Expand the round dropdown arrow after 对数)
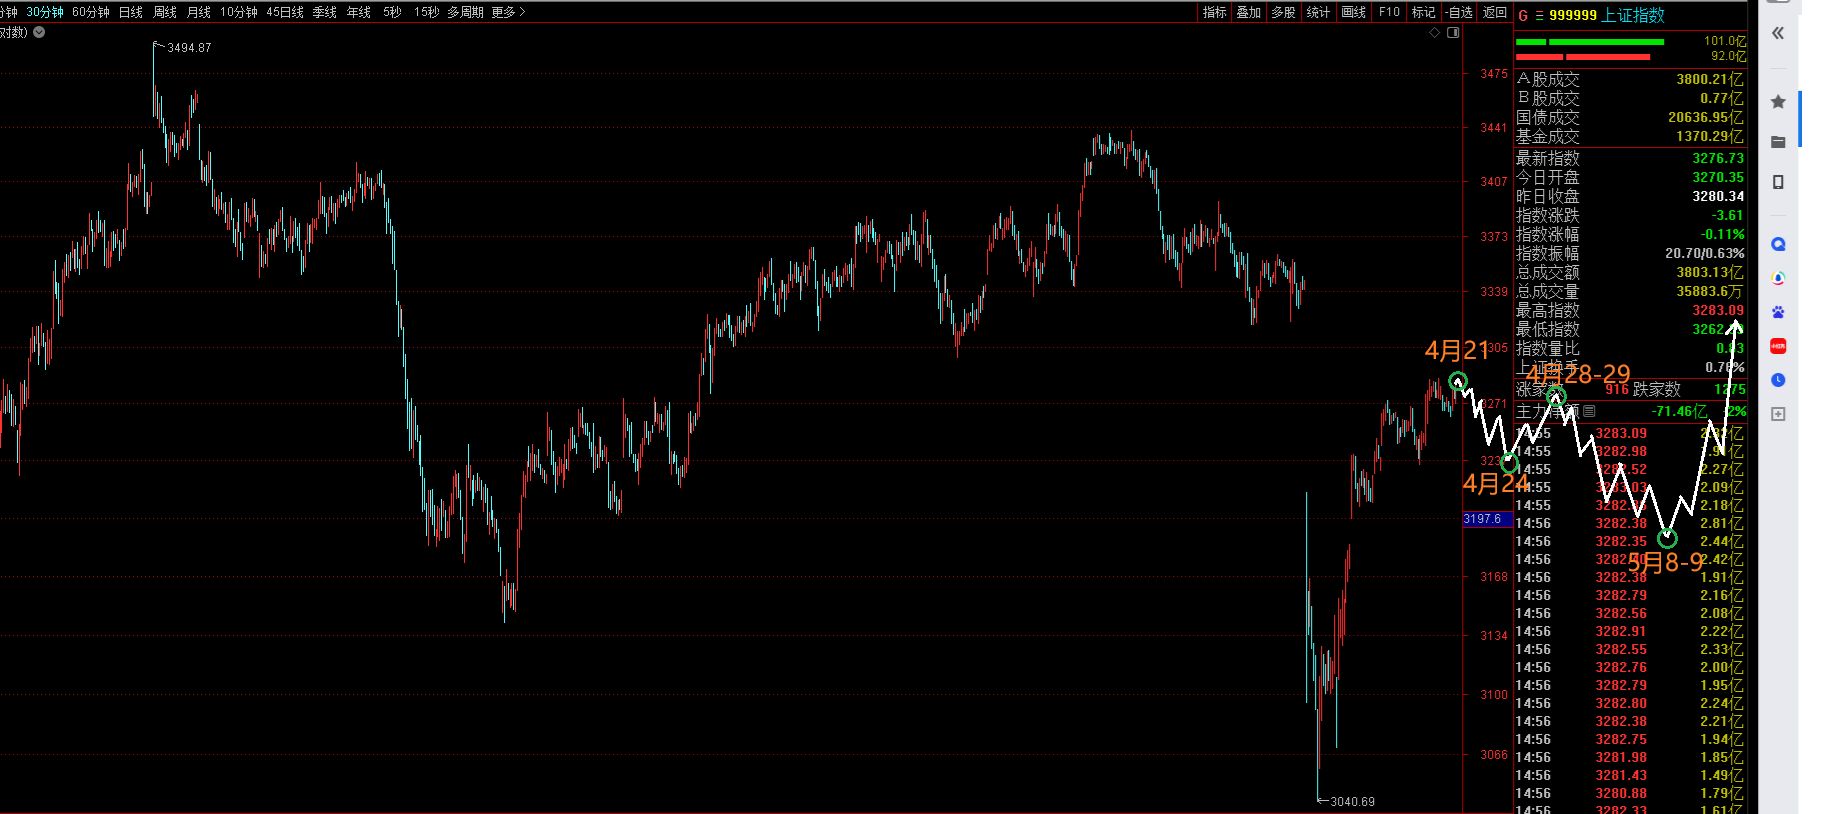The image size is (1834, 814). point(39,32)
